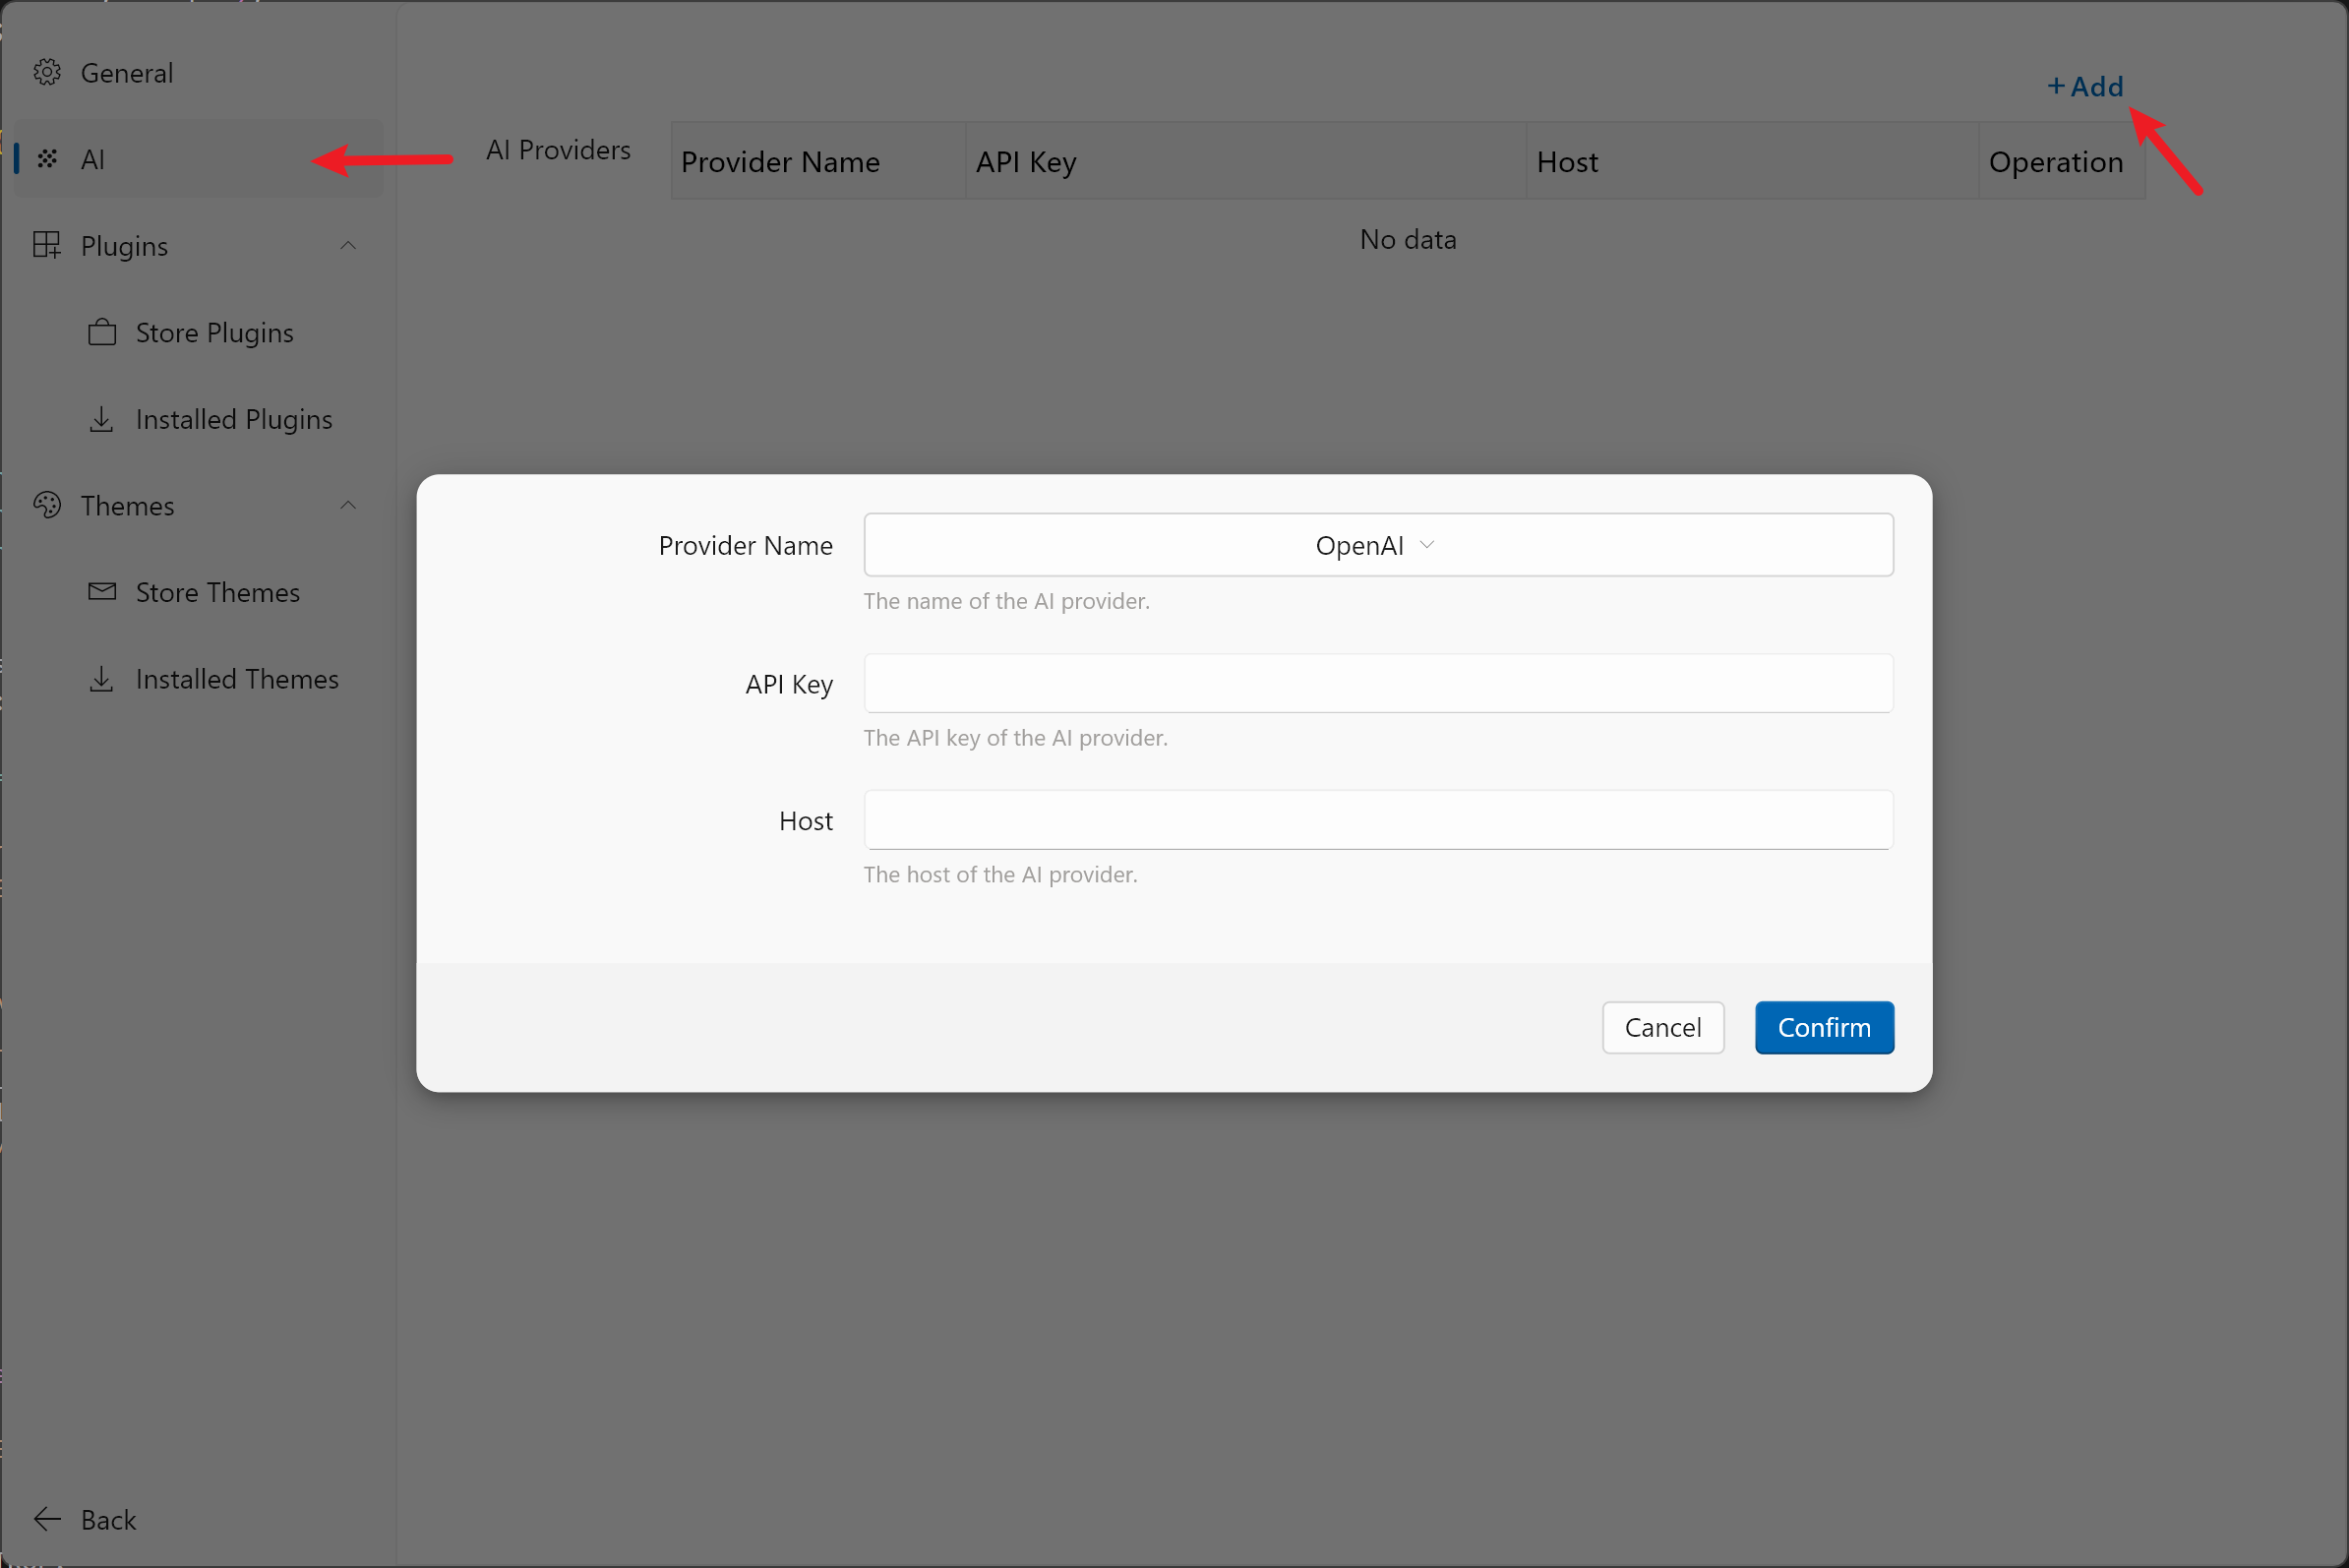The width and height of the screenshot is (2349, 1568).
Task: Collapse the Plugins section chevron
Action: 348,245
